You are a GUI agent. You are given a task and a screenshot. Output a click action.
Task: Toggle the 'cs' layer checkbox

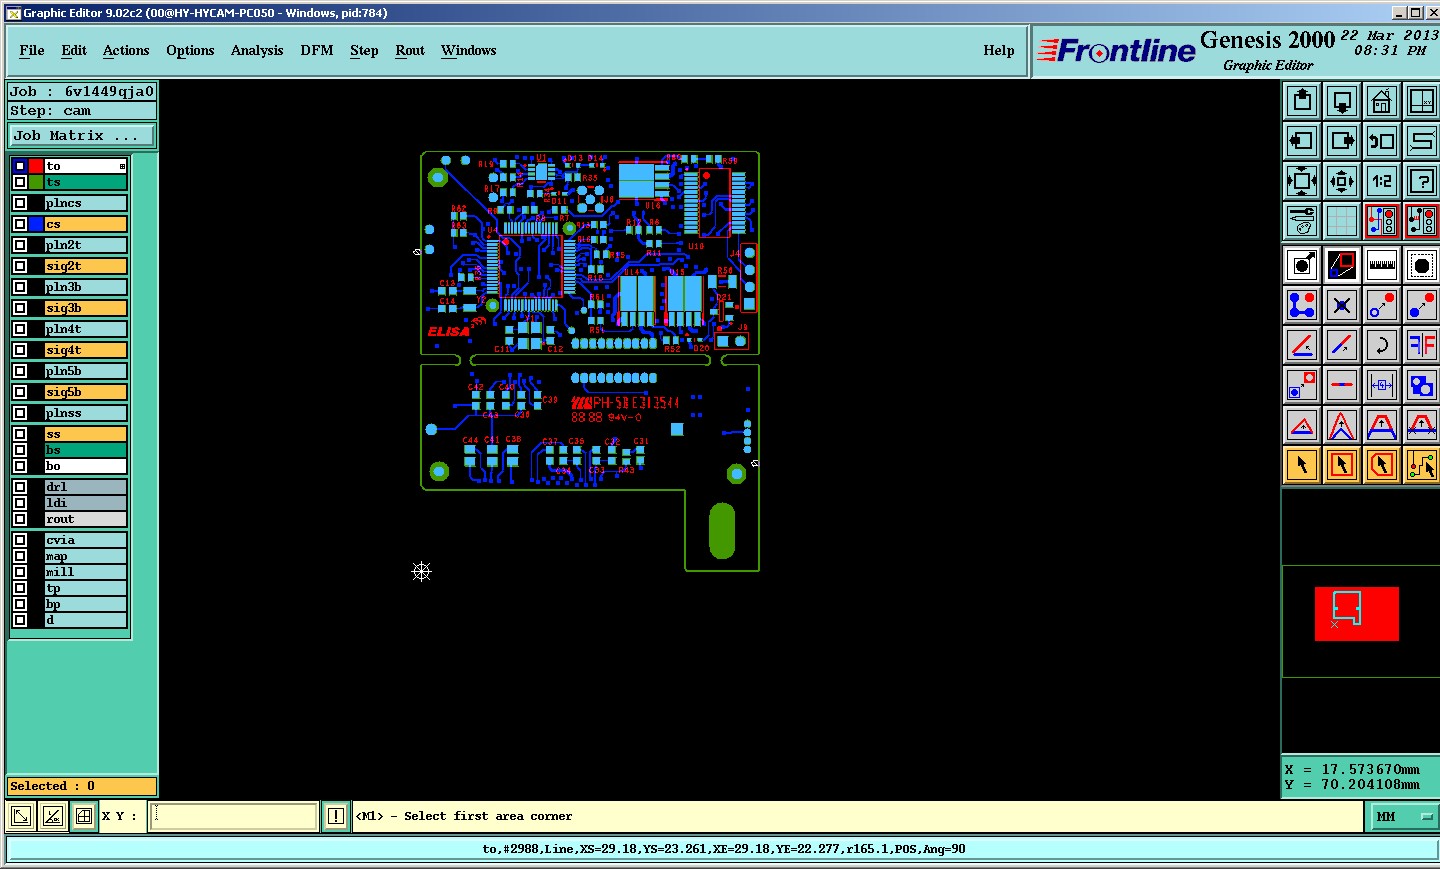(20, 224)
